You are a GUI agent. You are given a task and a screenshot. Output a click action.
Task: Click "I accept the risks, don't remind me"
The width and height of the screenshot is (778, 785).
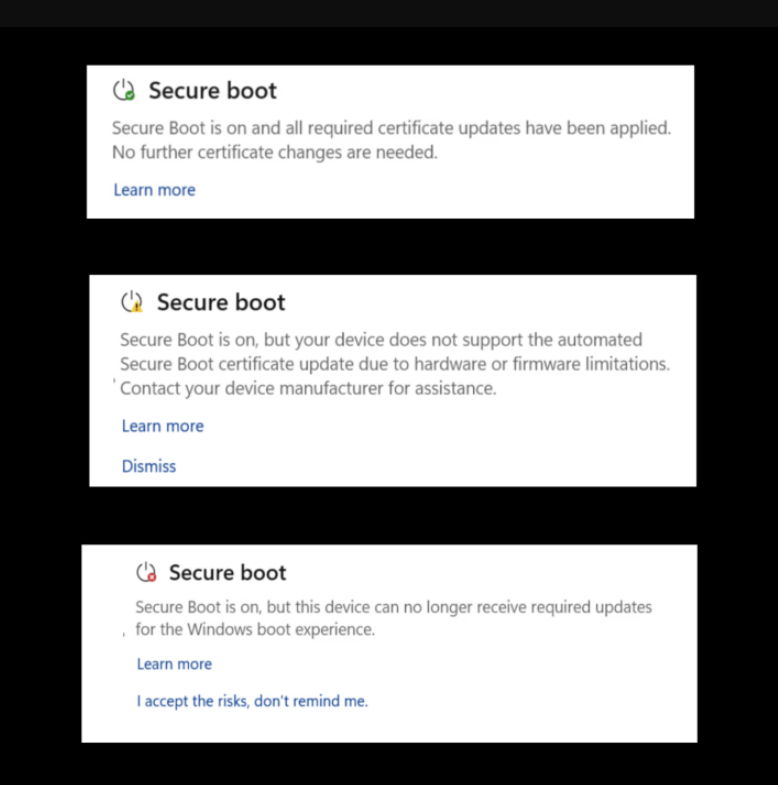click(x=252, y=701)
